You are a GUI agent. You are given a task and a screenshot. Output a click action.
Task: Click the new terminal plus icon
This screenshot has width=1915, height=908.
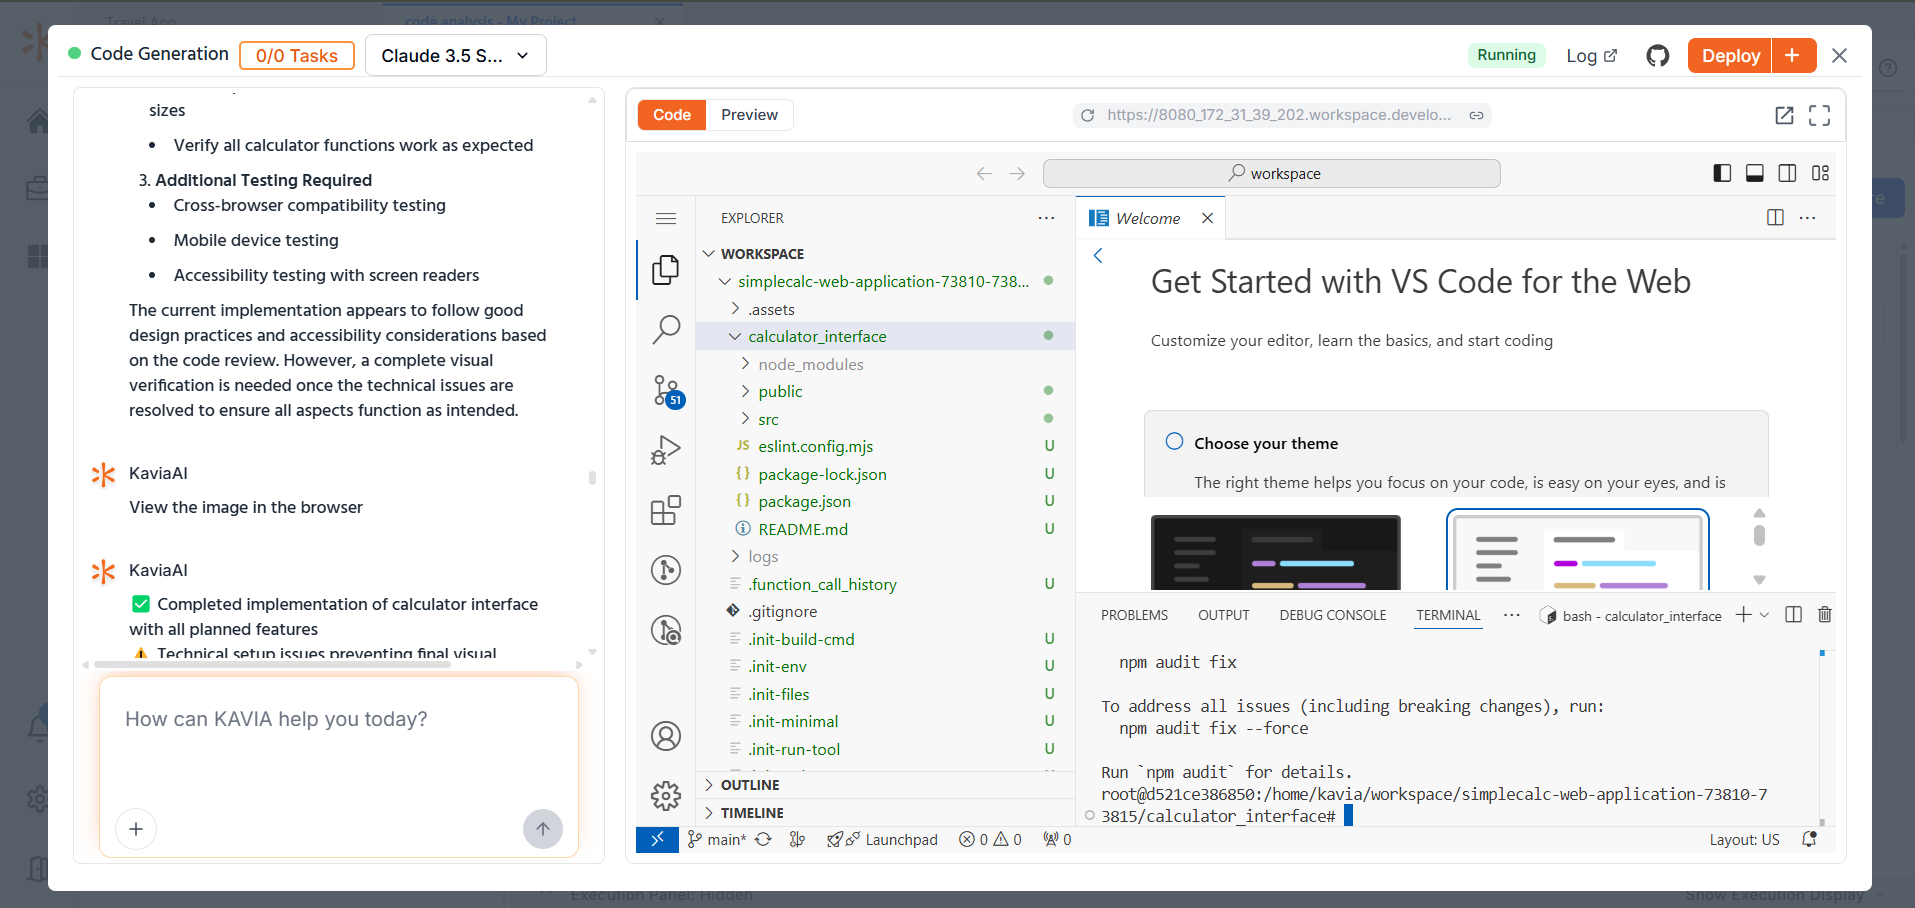(1743, 615)
